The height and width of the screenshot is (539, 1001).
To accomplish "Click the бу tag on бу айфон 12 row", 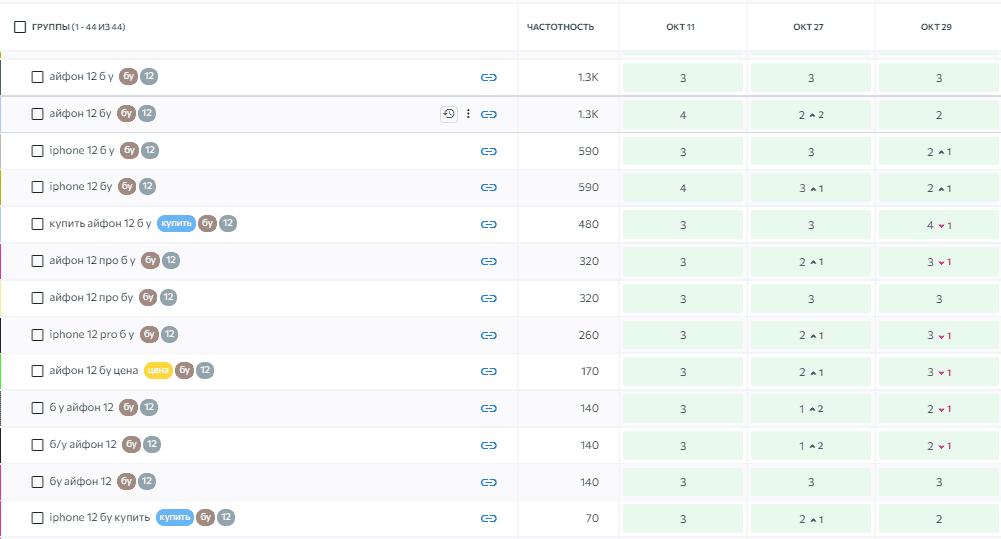I will 126,482.
